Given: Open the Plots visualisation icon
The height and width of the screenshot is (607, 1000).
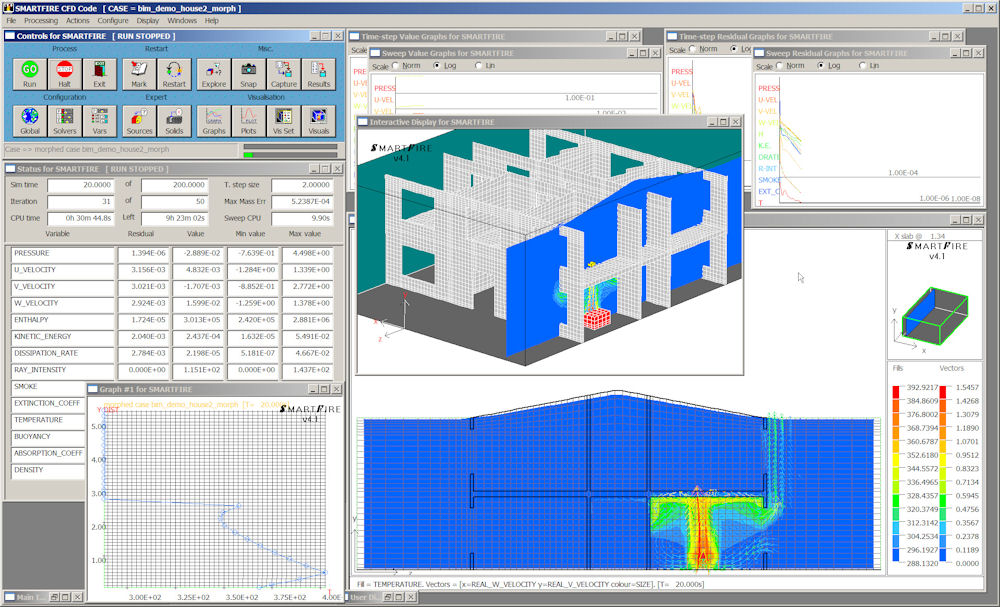Looking at the screenshot, I should (x=249, y=121).
